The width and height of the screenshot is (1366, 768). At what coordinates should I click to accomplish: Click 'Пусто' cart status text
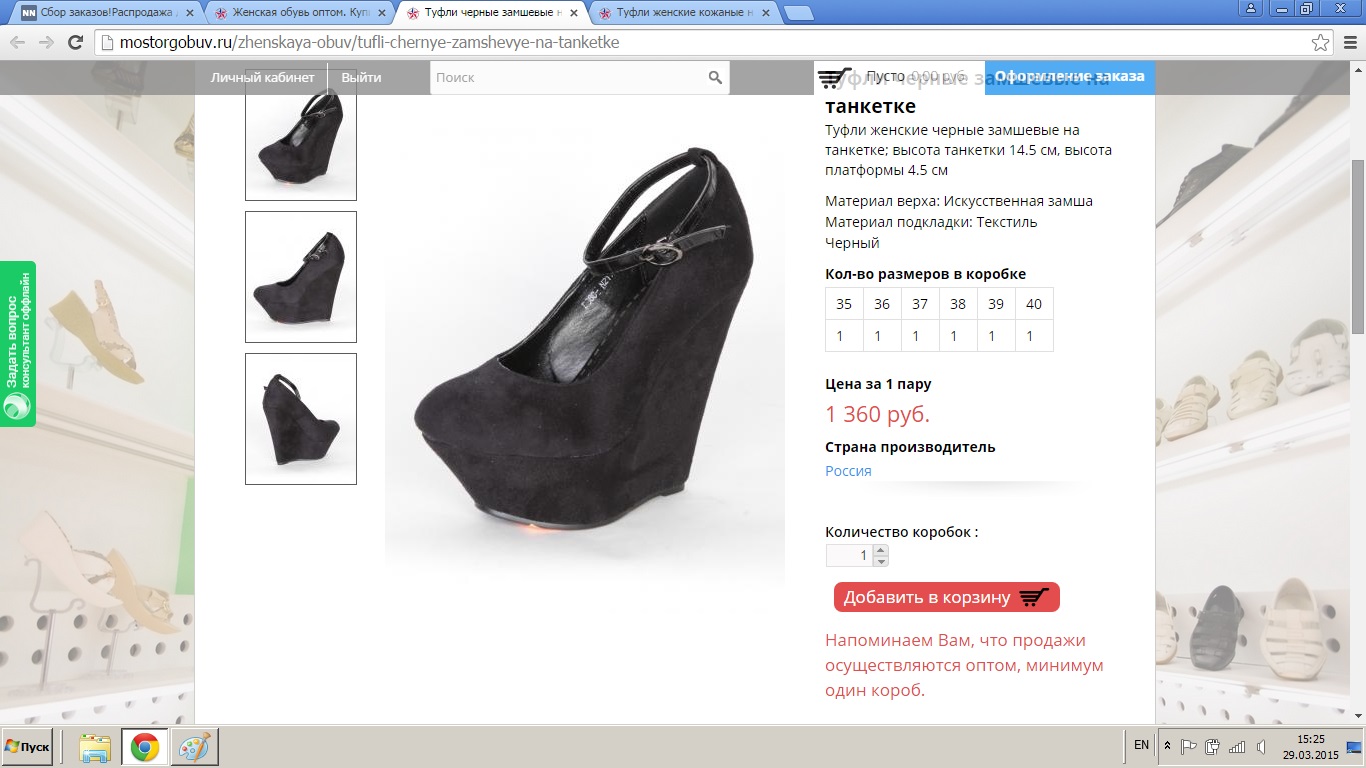pyautogui.click(x=884, y=76)
